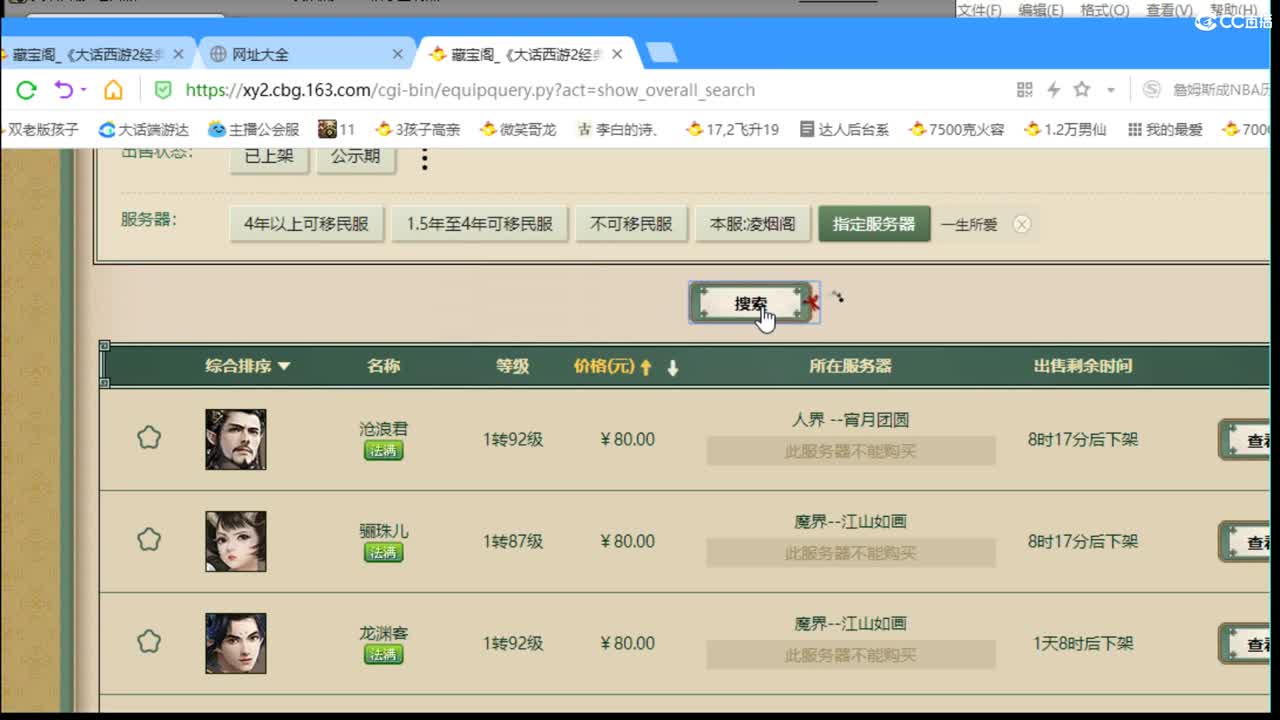Screen dimensions: 1280x720
Task: Open bookmark named 11
Action: click(x=337, y=129)
